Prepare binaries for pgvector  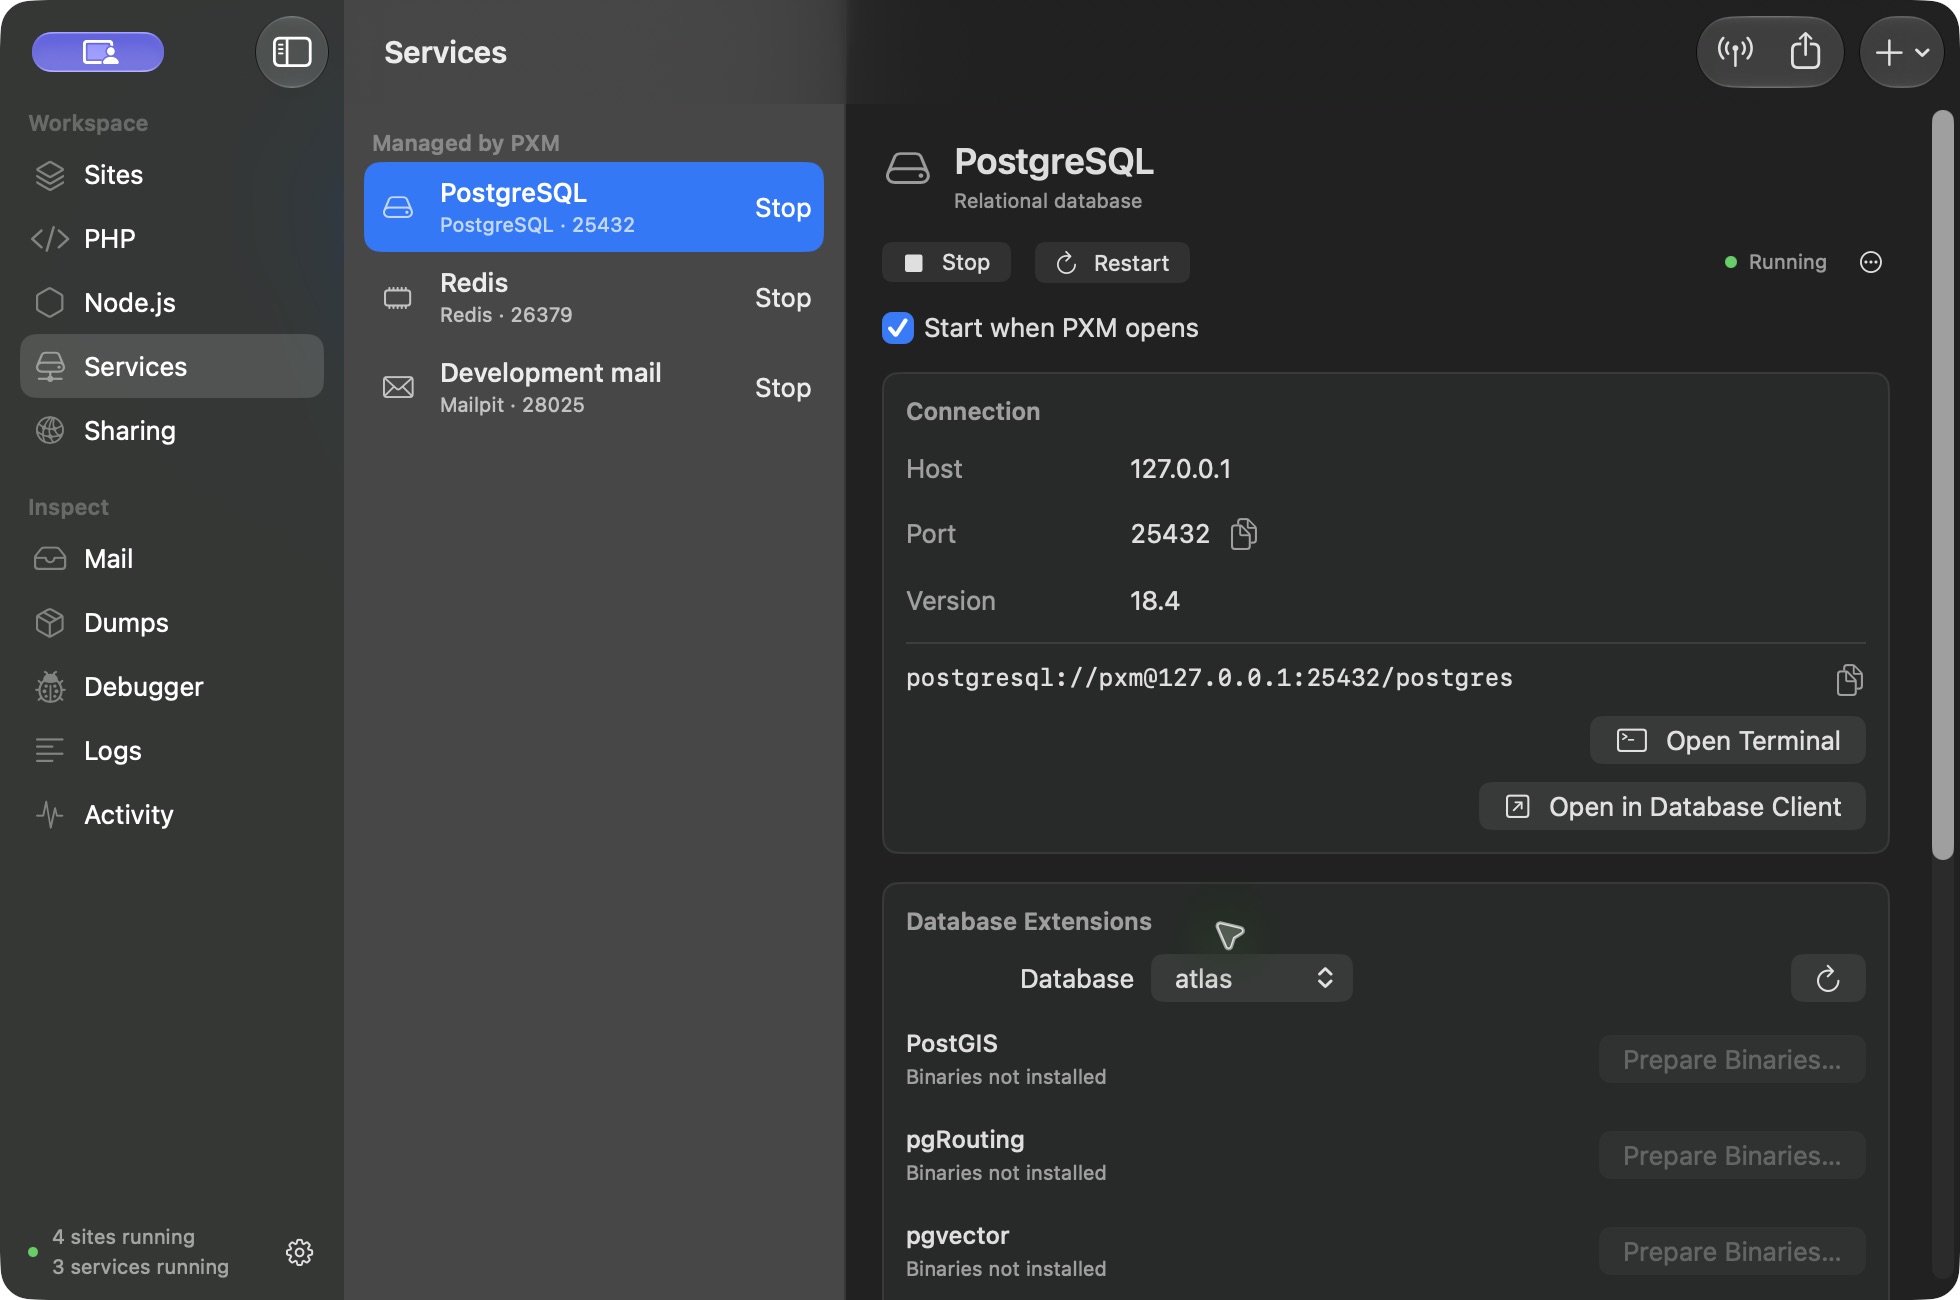pos(1731,1251)
